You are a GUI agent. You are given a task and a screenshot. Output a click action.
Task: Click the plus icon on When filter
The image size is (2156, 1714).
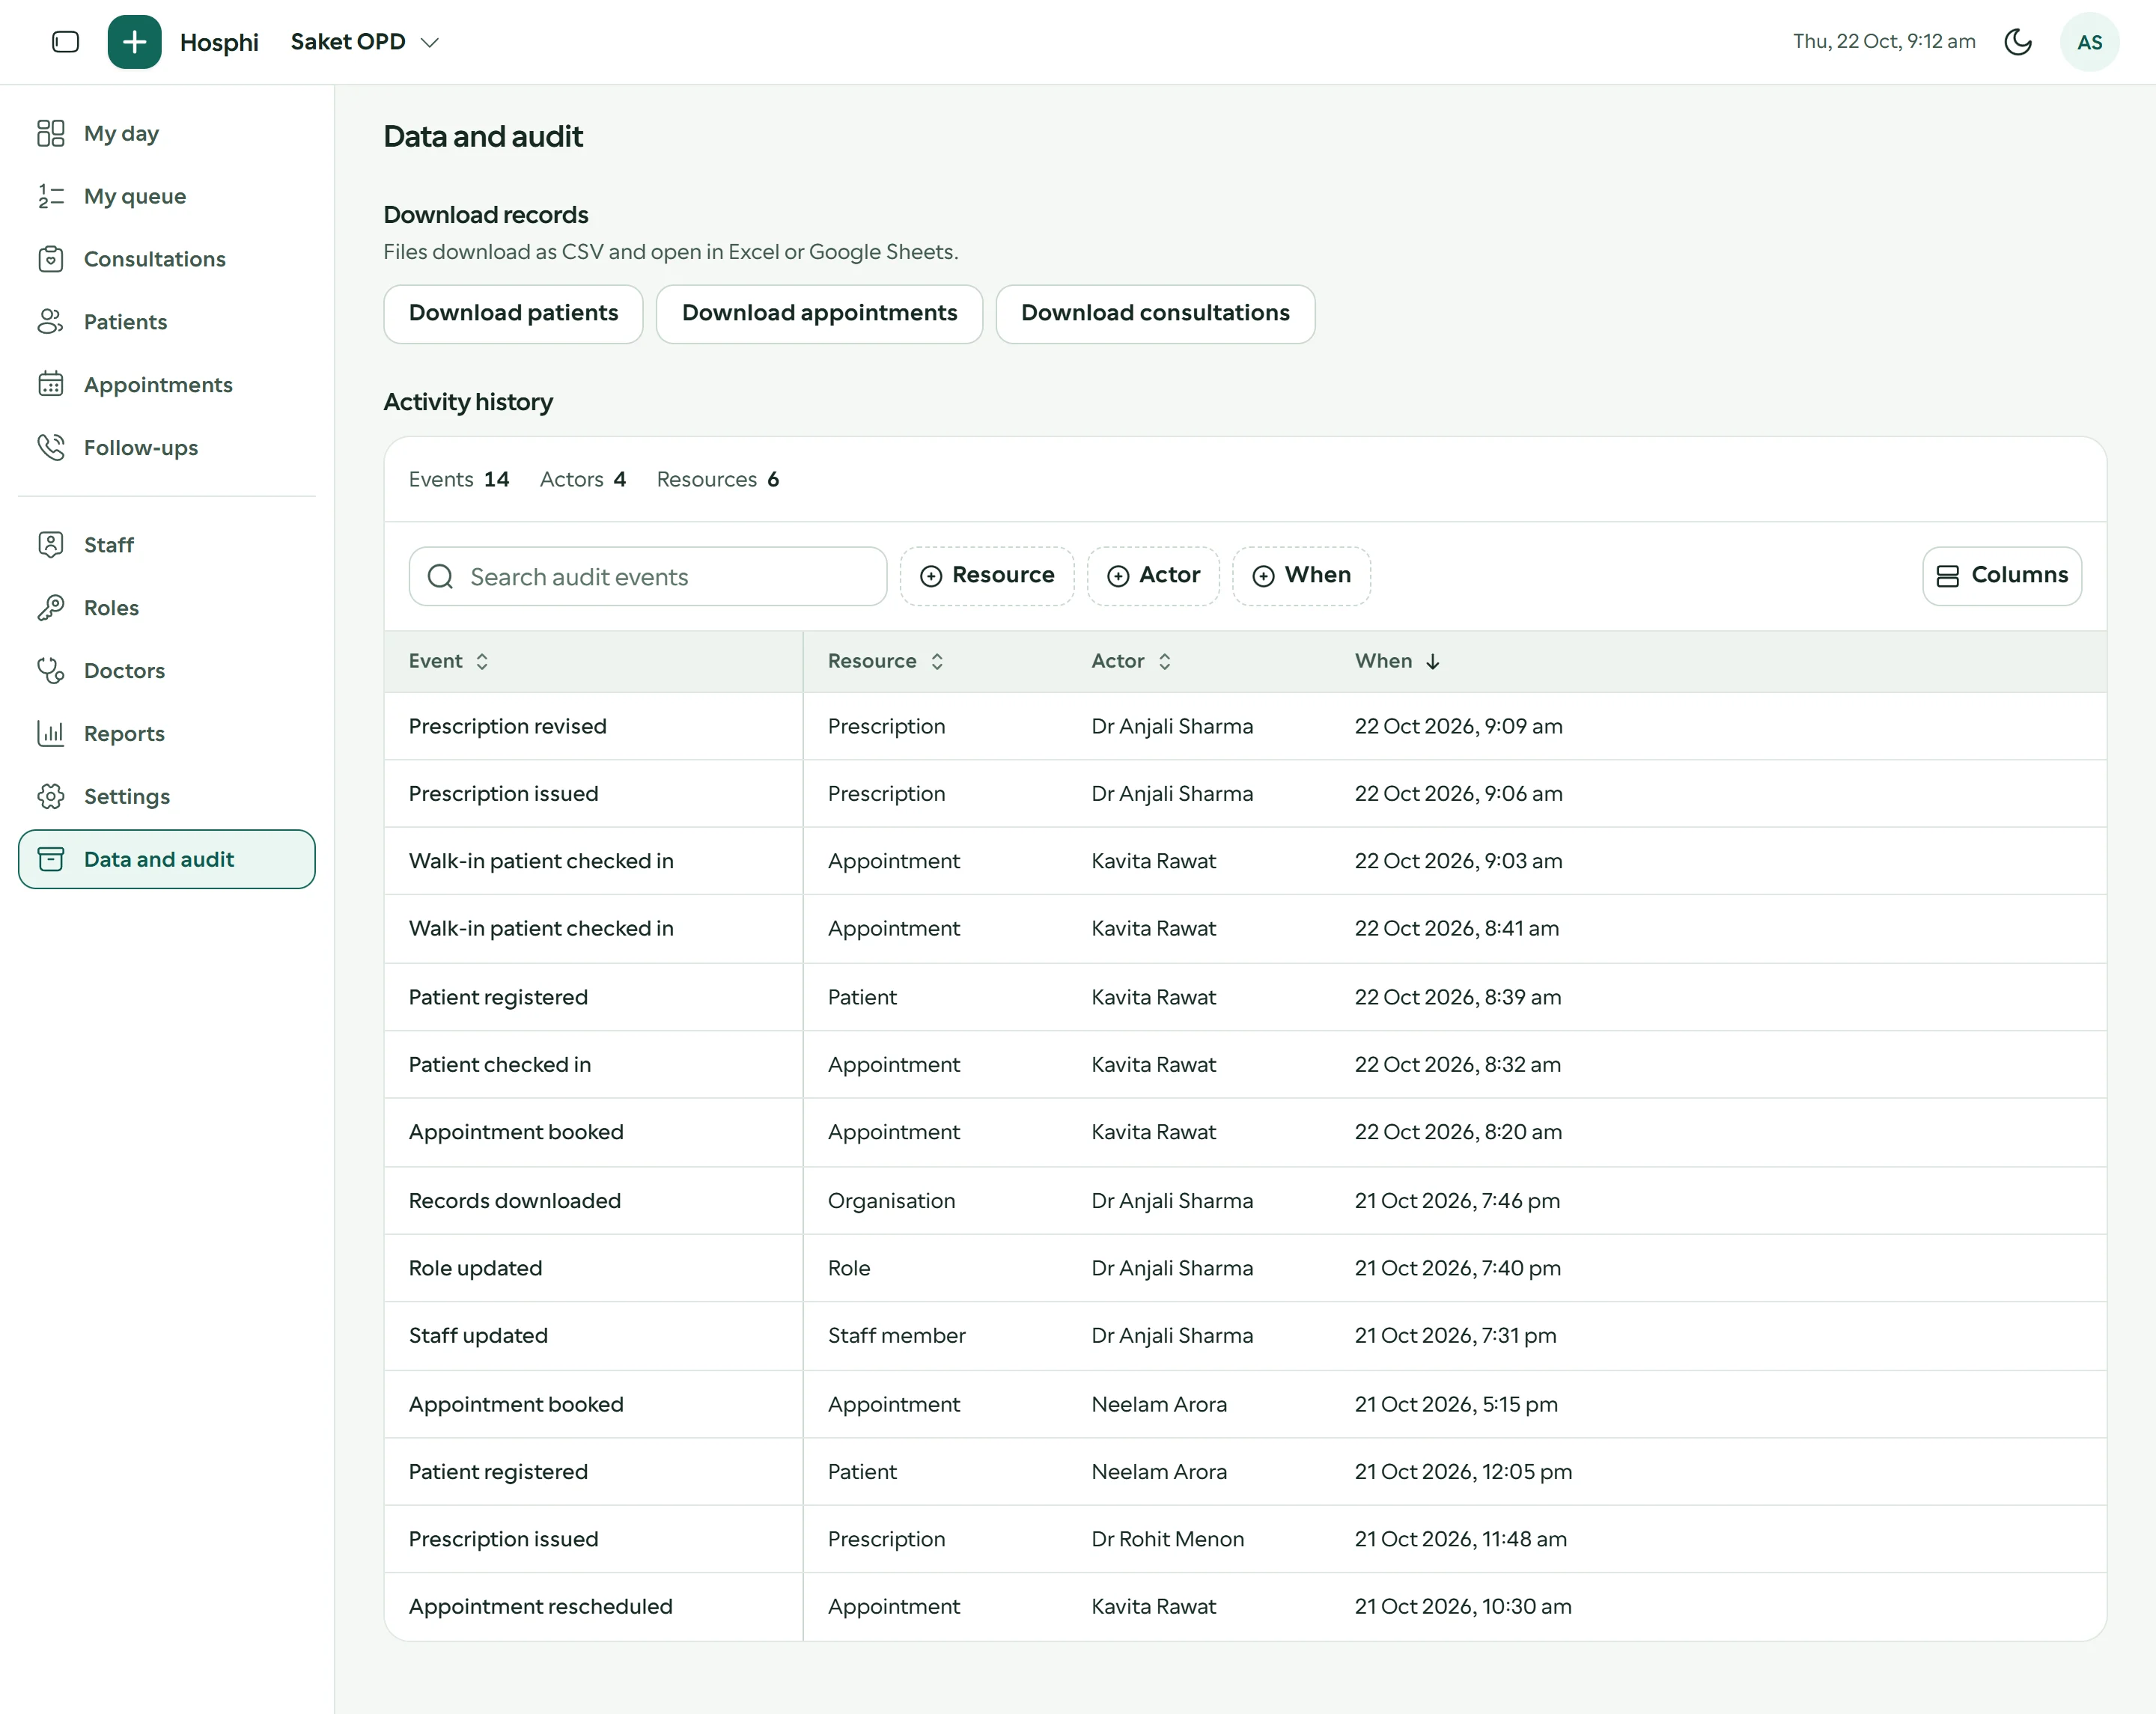(1264, 576)
